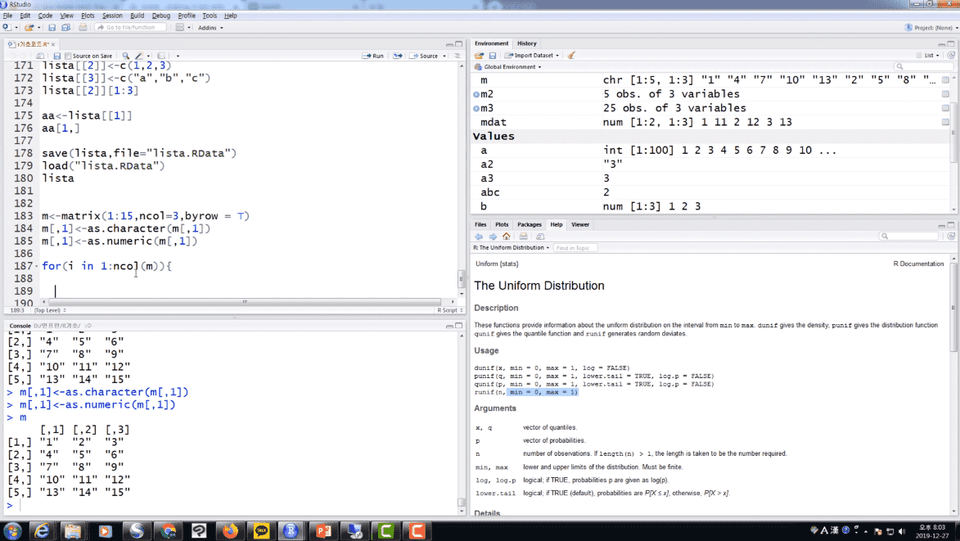This screenshot has width=960, height=541.
Task: Open Firefox from taskbar
Action: point(230,531)
